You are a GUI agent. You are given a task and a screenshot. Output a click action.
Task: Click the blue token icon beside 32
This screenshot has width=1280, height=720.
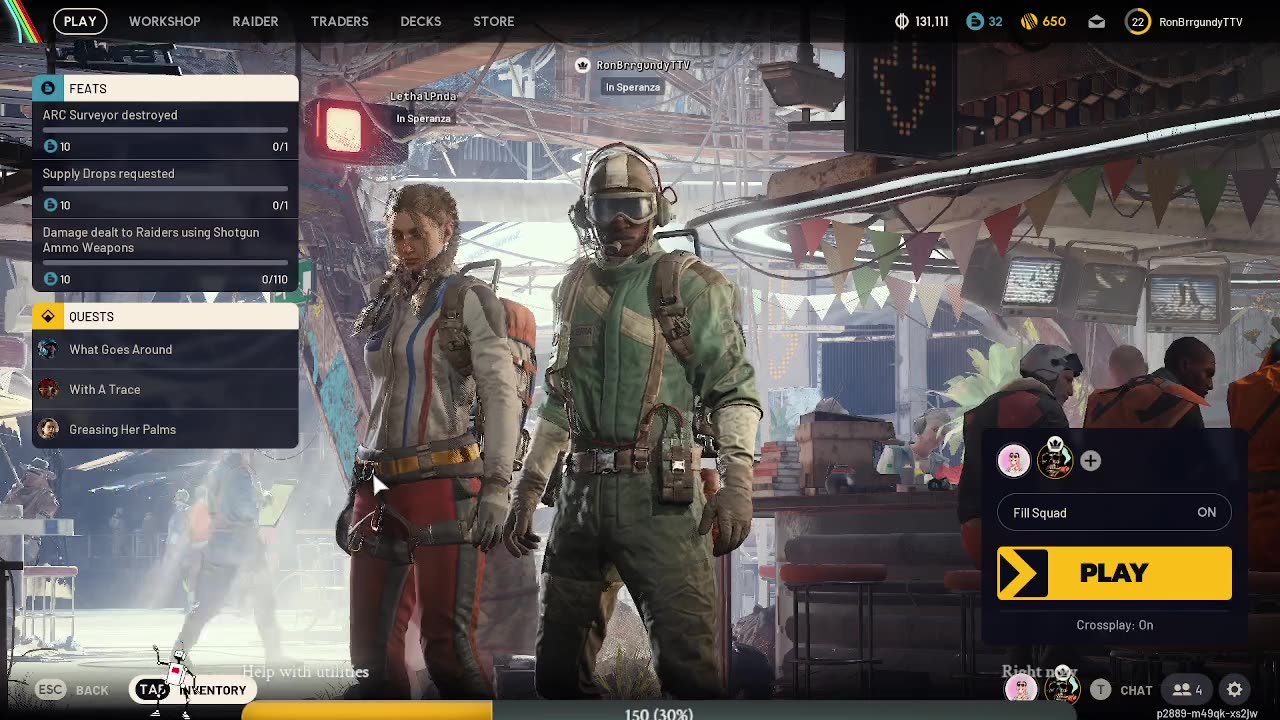click(975, 21)
